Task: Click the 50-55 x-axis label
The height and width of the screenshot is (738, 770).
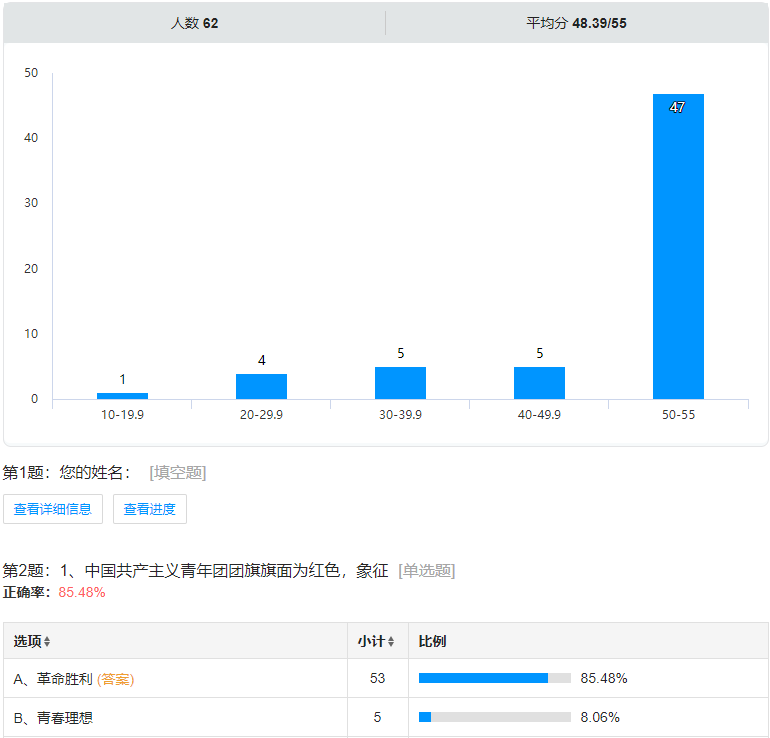Action: (x=678, y=415)
